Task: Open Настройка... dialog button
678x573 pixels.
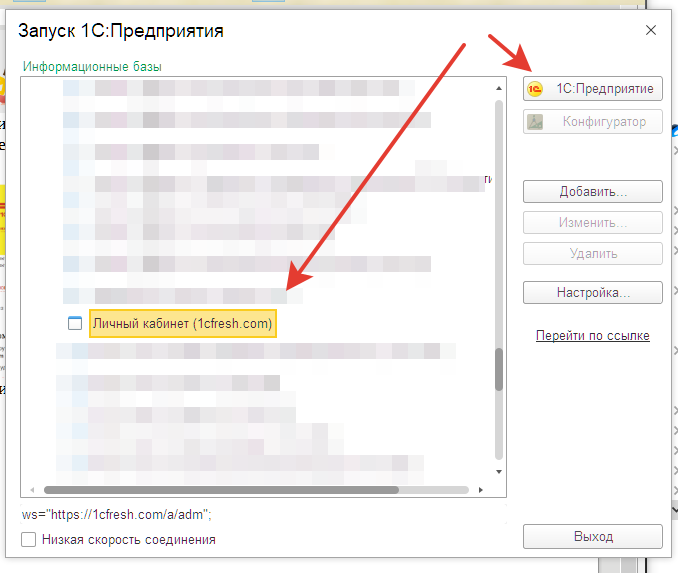Action: pyautogui.click(x=592, y=292)
